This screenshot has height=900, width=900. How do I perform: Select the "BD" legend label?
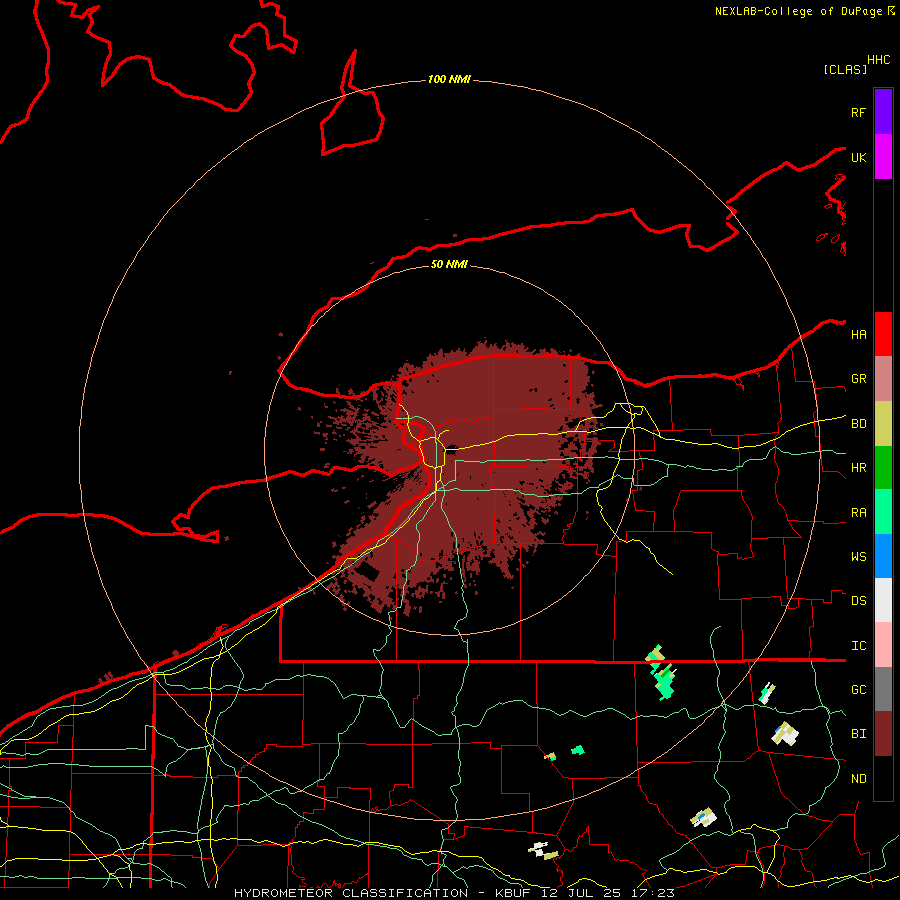pos(858,424)
